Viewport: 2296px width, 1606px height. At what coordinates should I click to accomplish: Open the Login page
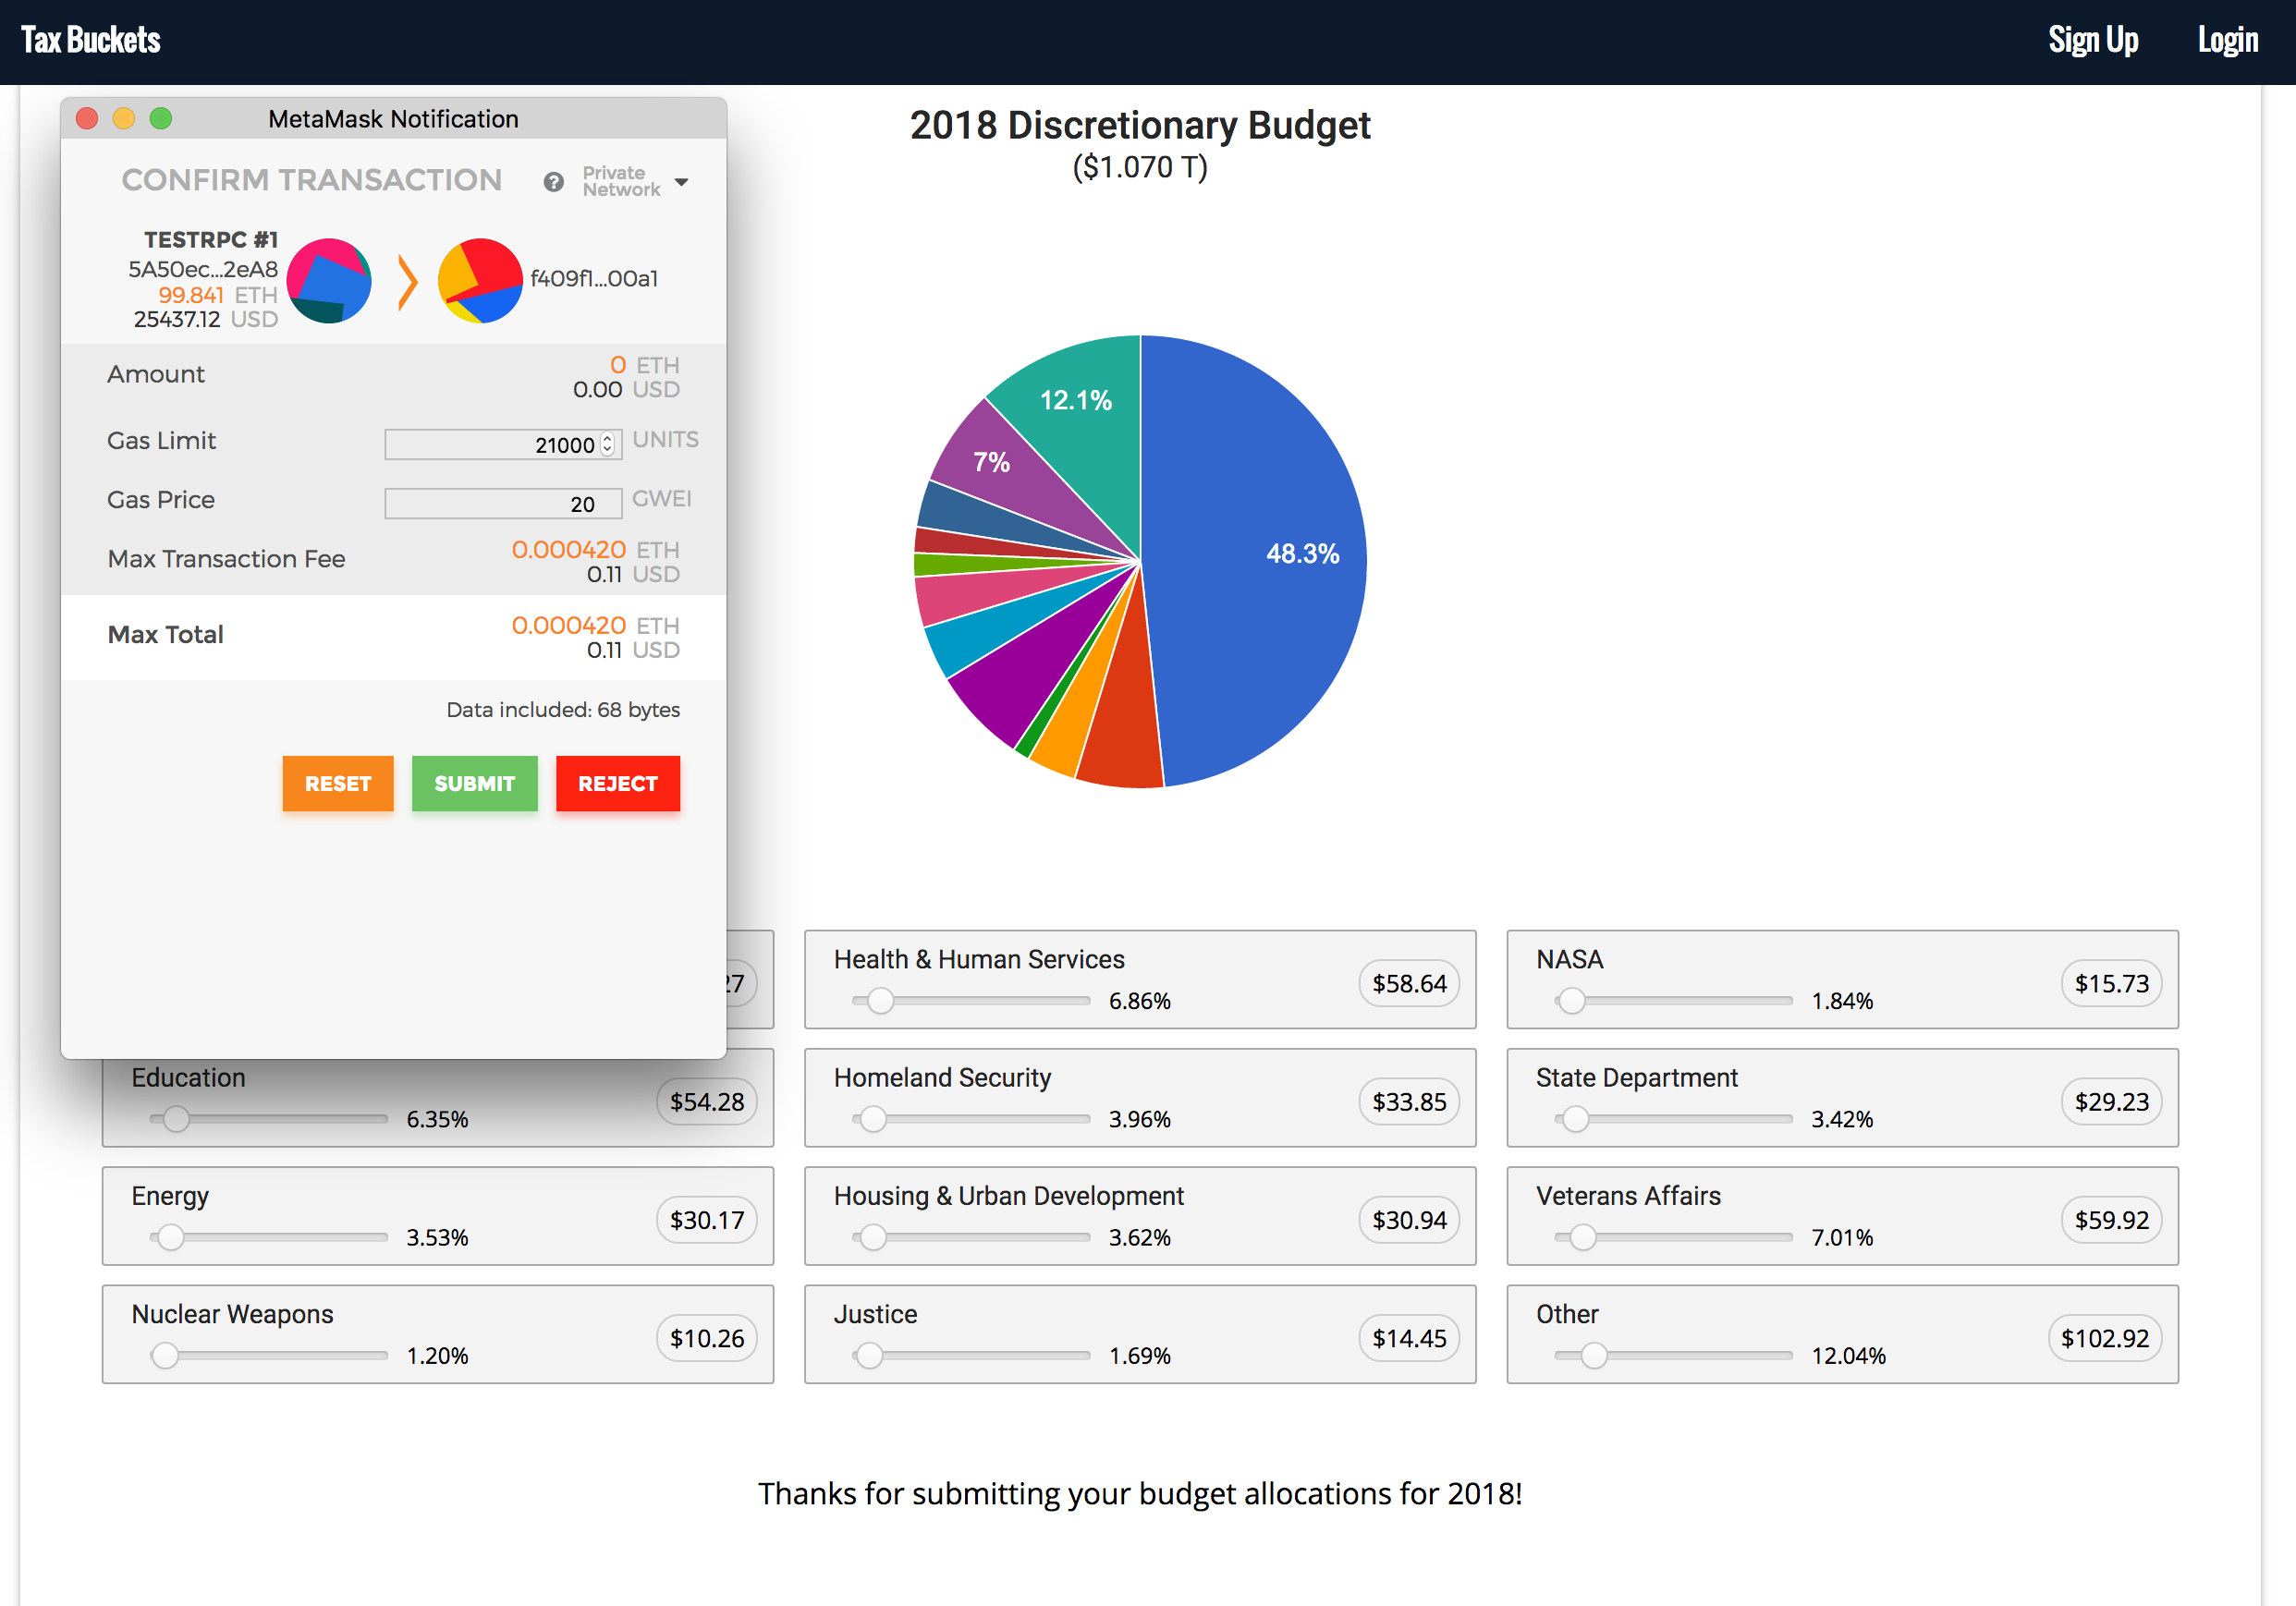(2227, 40)
